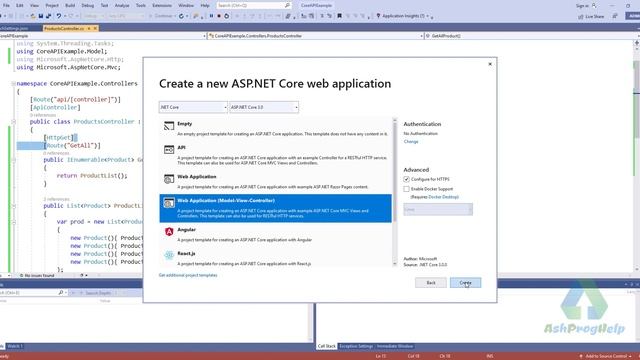The image size is (640, 360).
Task: Open the Analyze menu
Action: coord(122,6)
